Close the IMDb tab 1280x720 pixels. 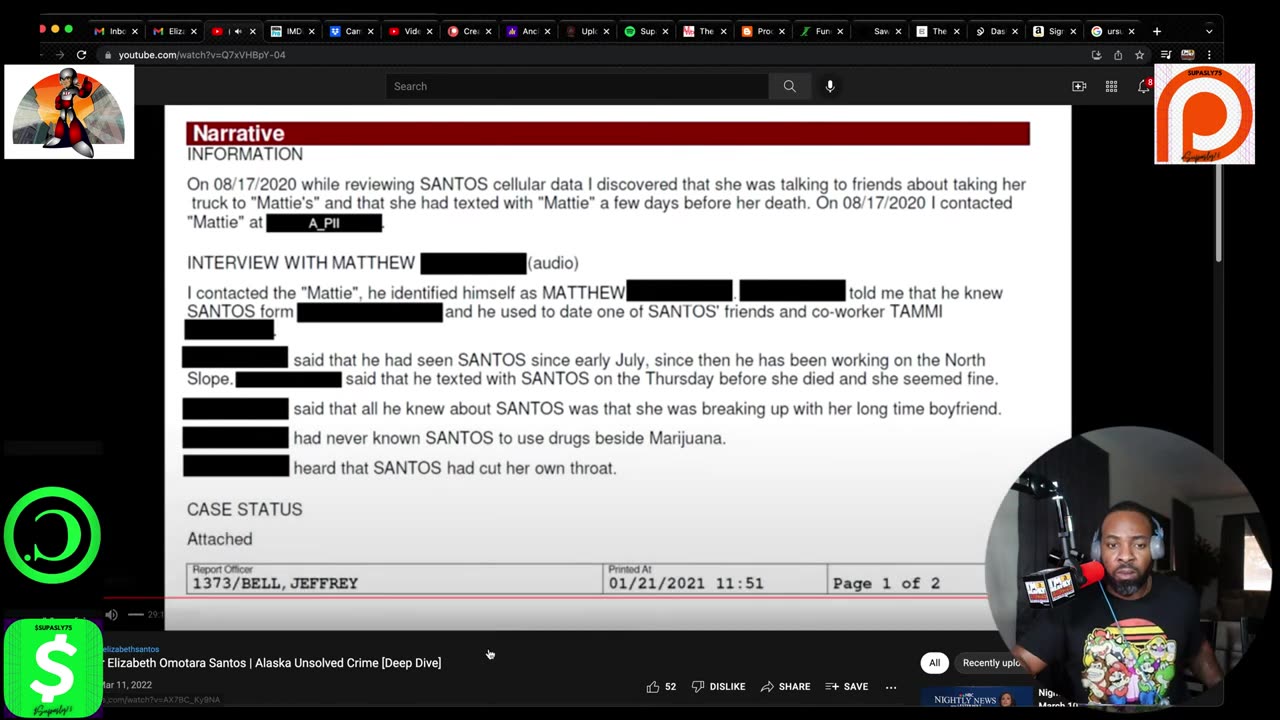click(x=312, y=31)
